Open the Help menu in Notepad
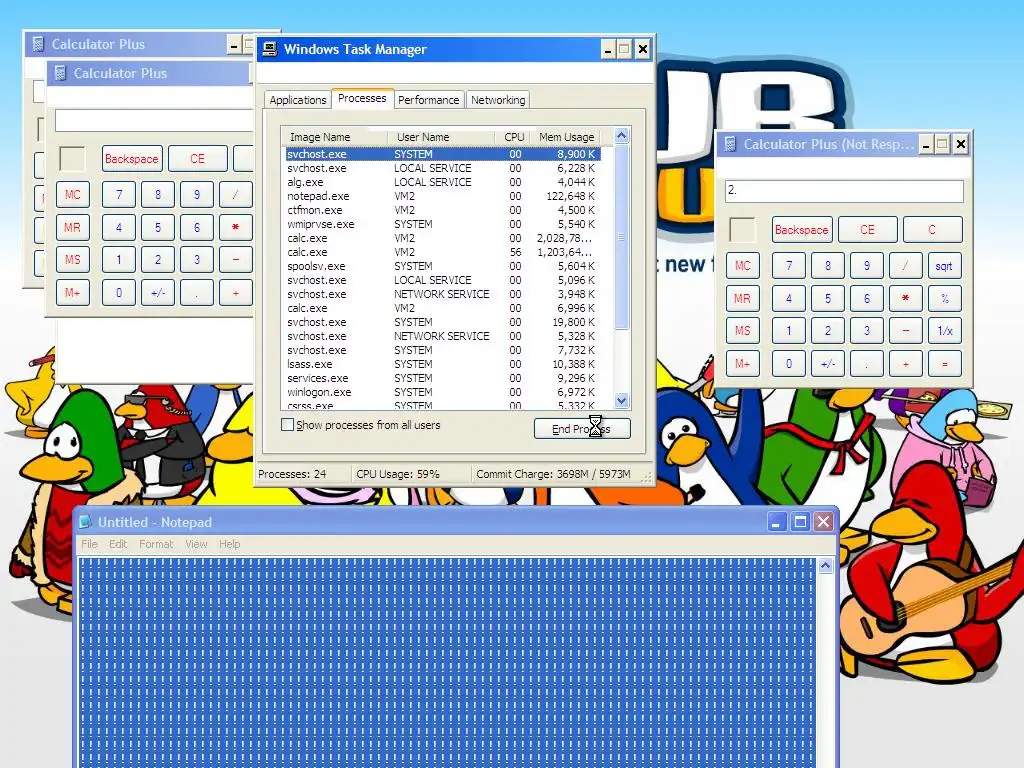 tap(229, 544)
